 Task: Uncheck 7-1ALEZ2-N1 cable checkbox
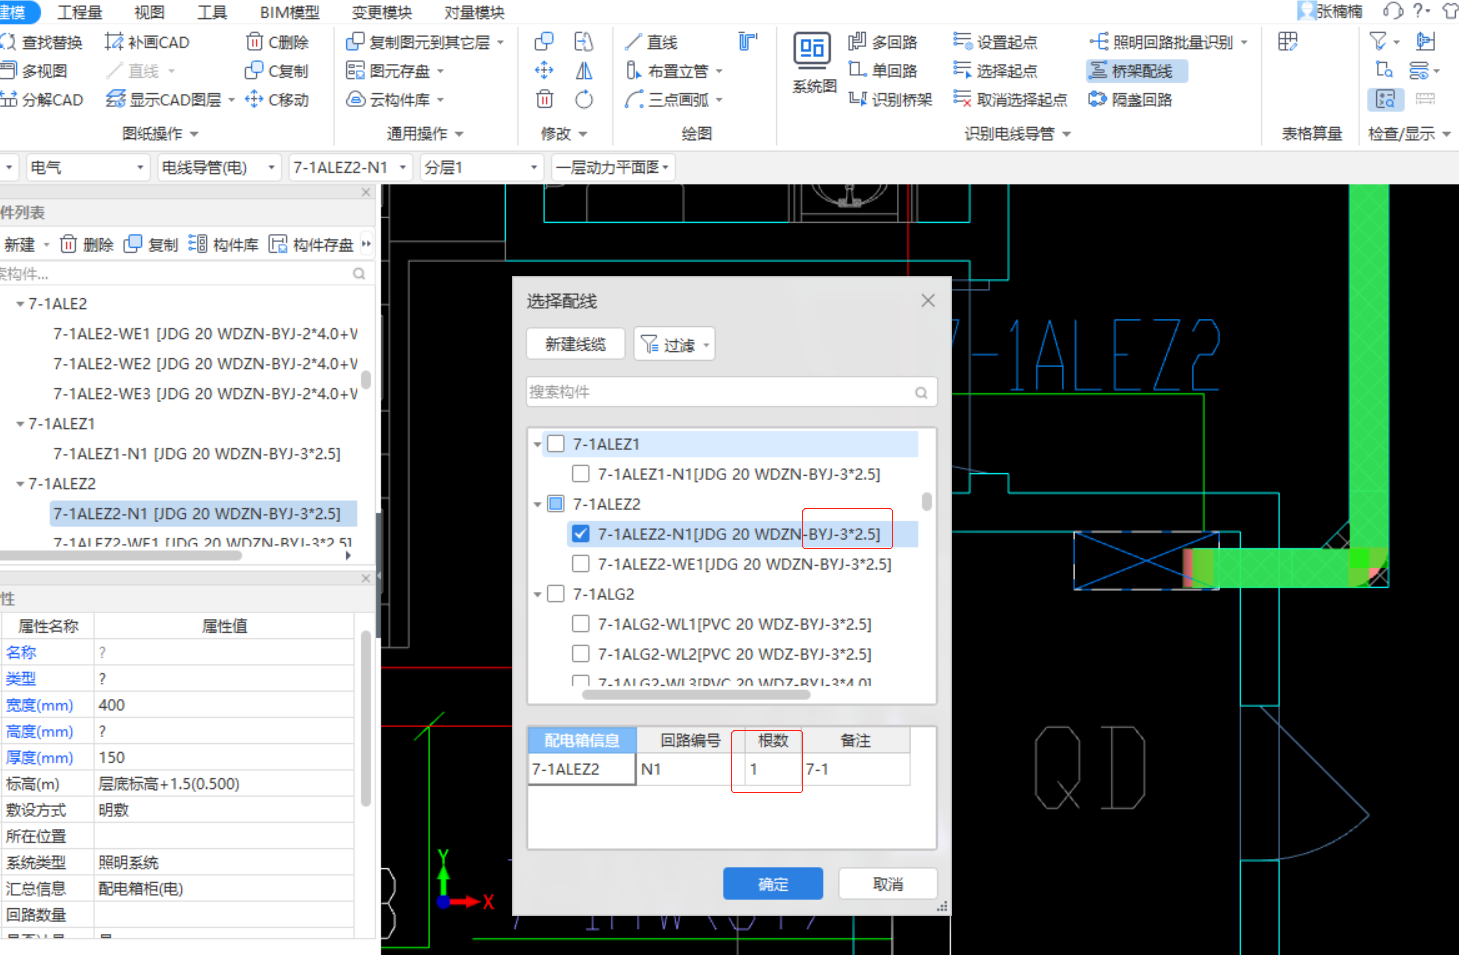pos(580,534)
